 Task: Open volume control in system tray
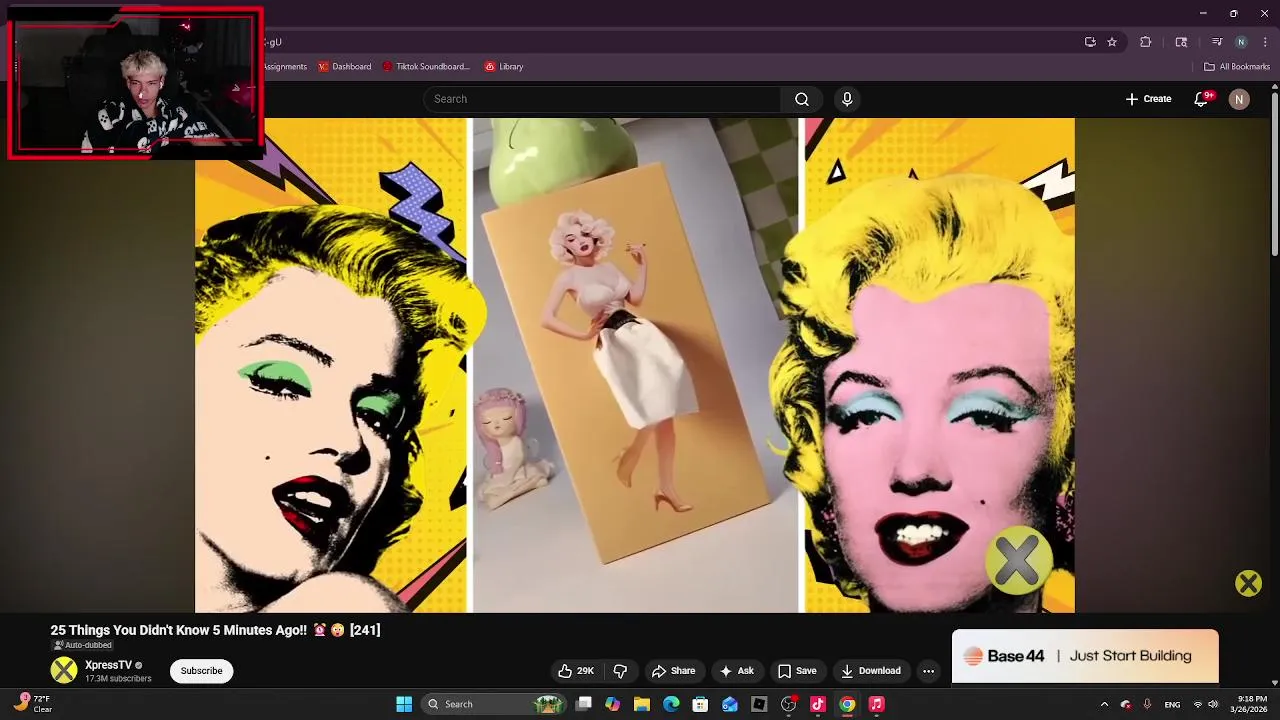coord(1213,704)
